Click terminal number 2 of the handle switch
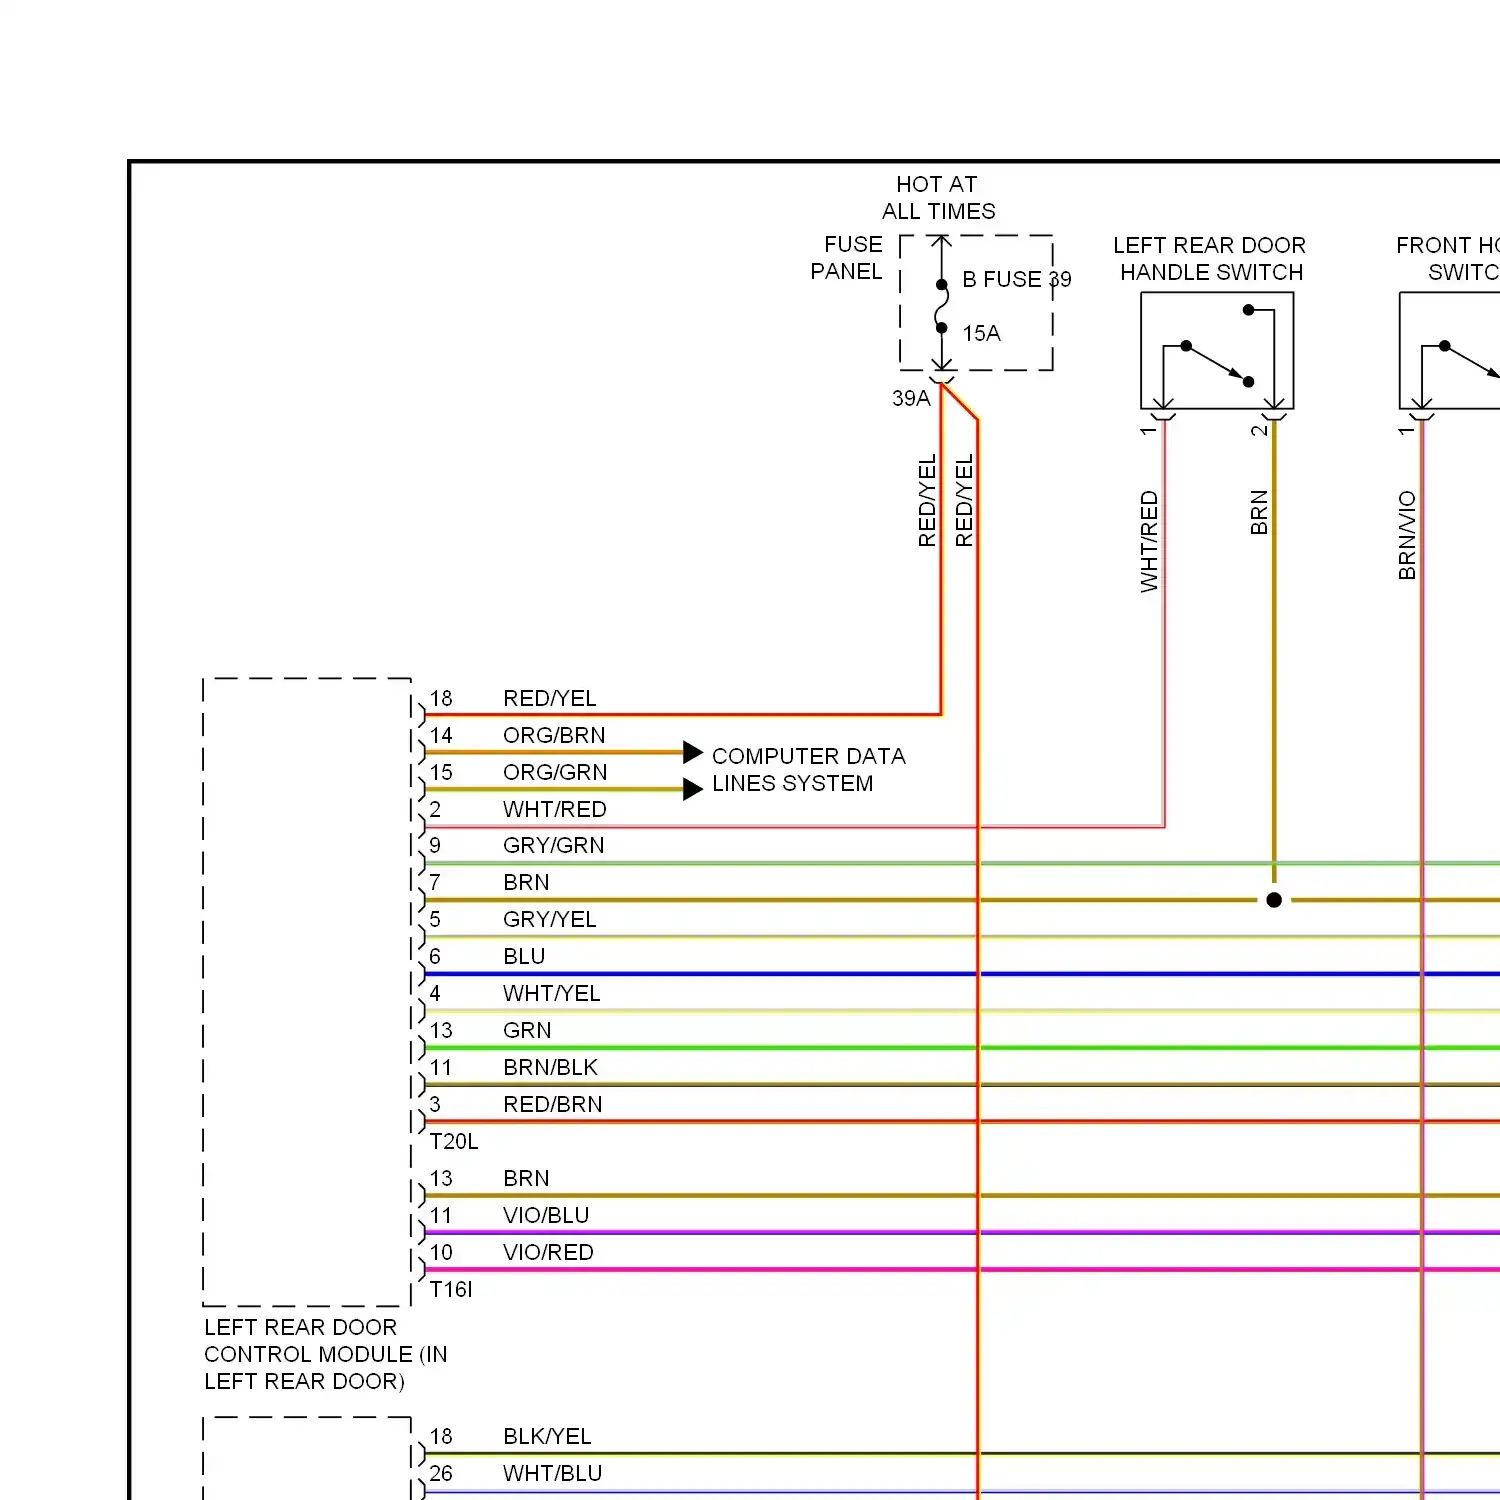Viewport: 1500px width, 1500px height. click(1259, 430)
